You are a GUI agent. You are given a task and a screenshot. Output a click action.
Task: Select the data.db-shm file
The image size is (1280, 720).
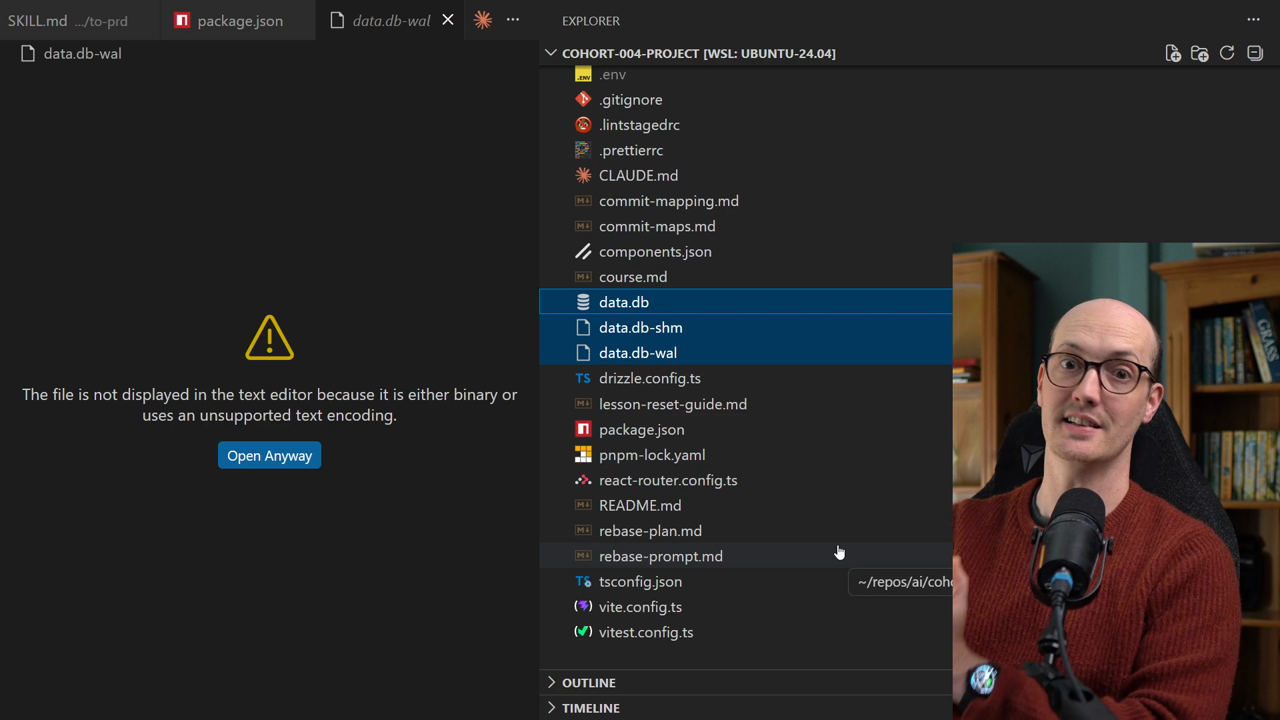coord(641,328)
